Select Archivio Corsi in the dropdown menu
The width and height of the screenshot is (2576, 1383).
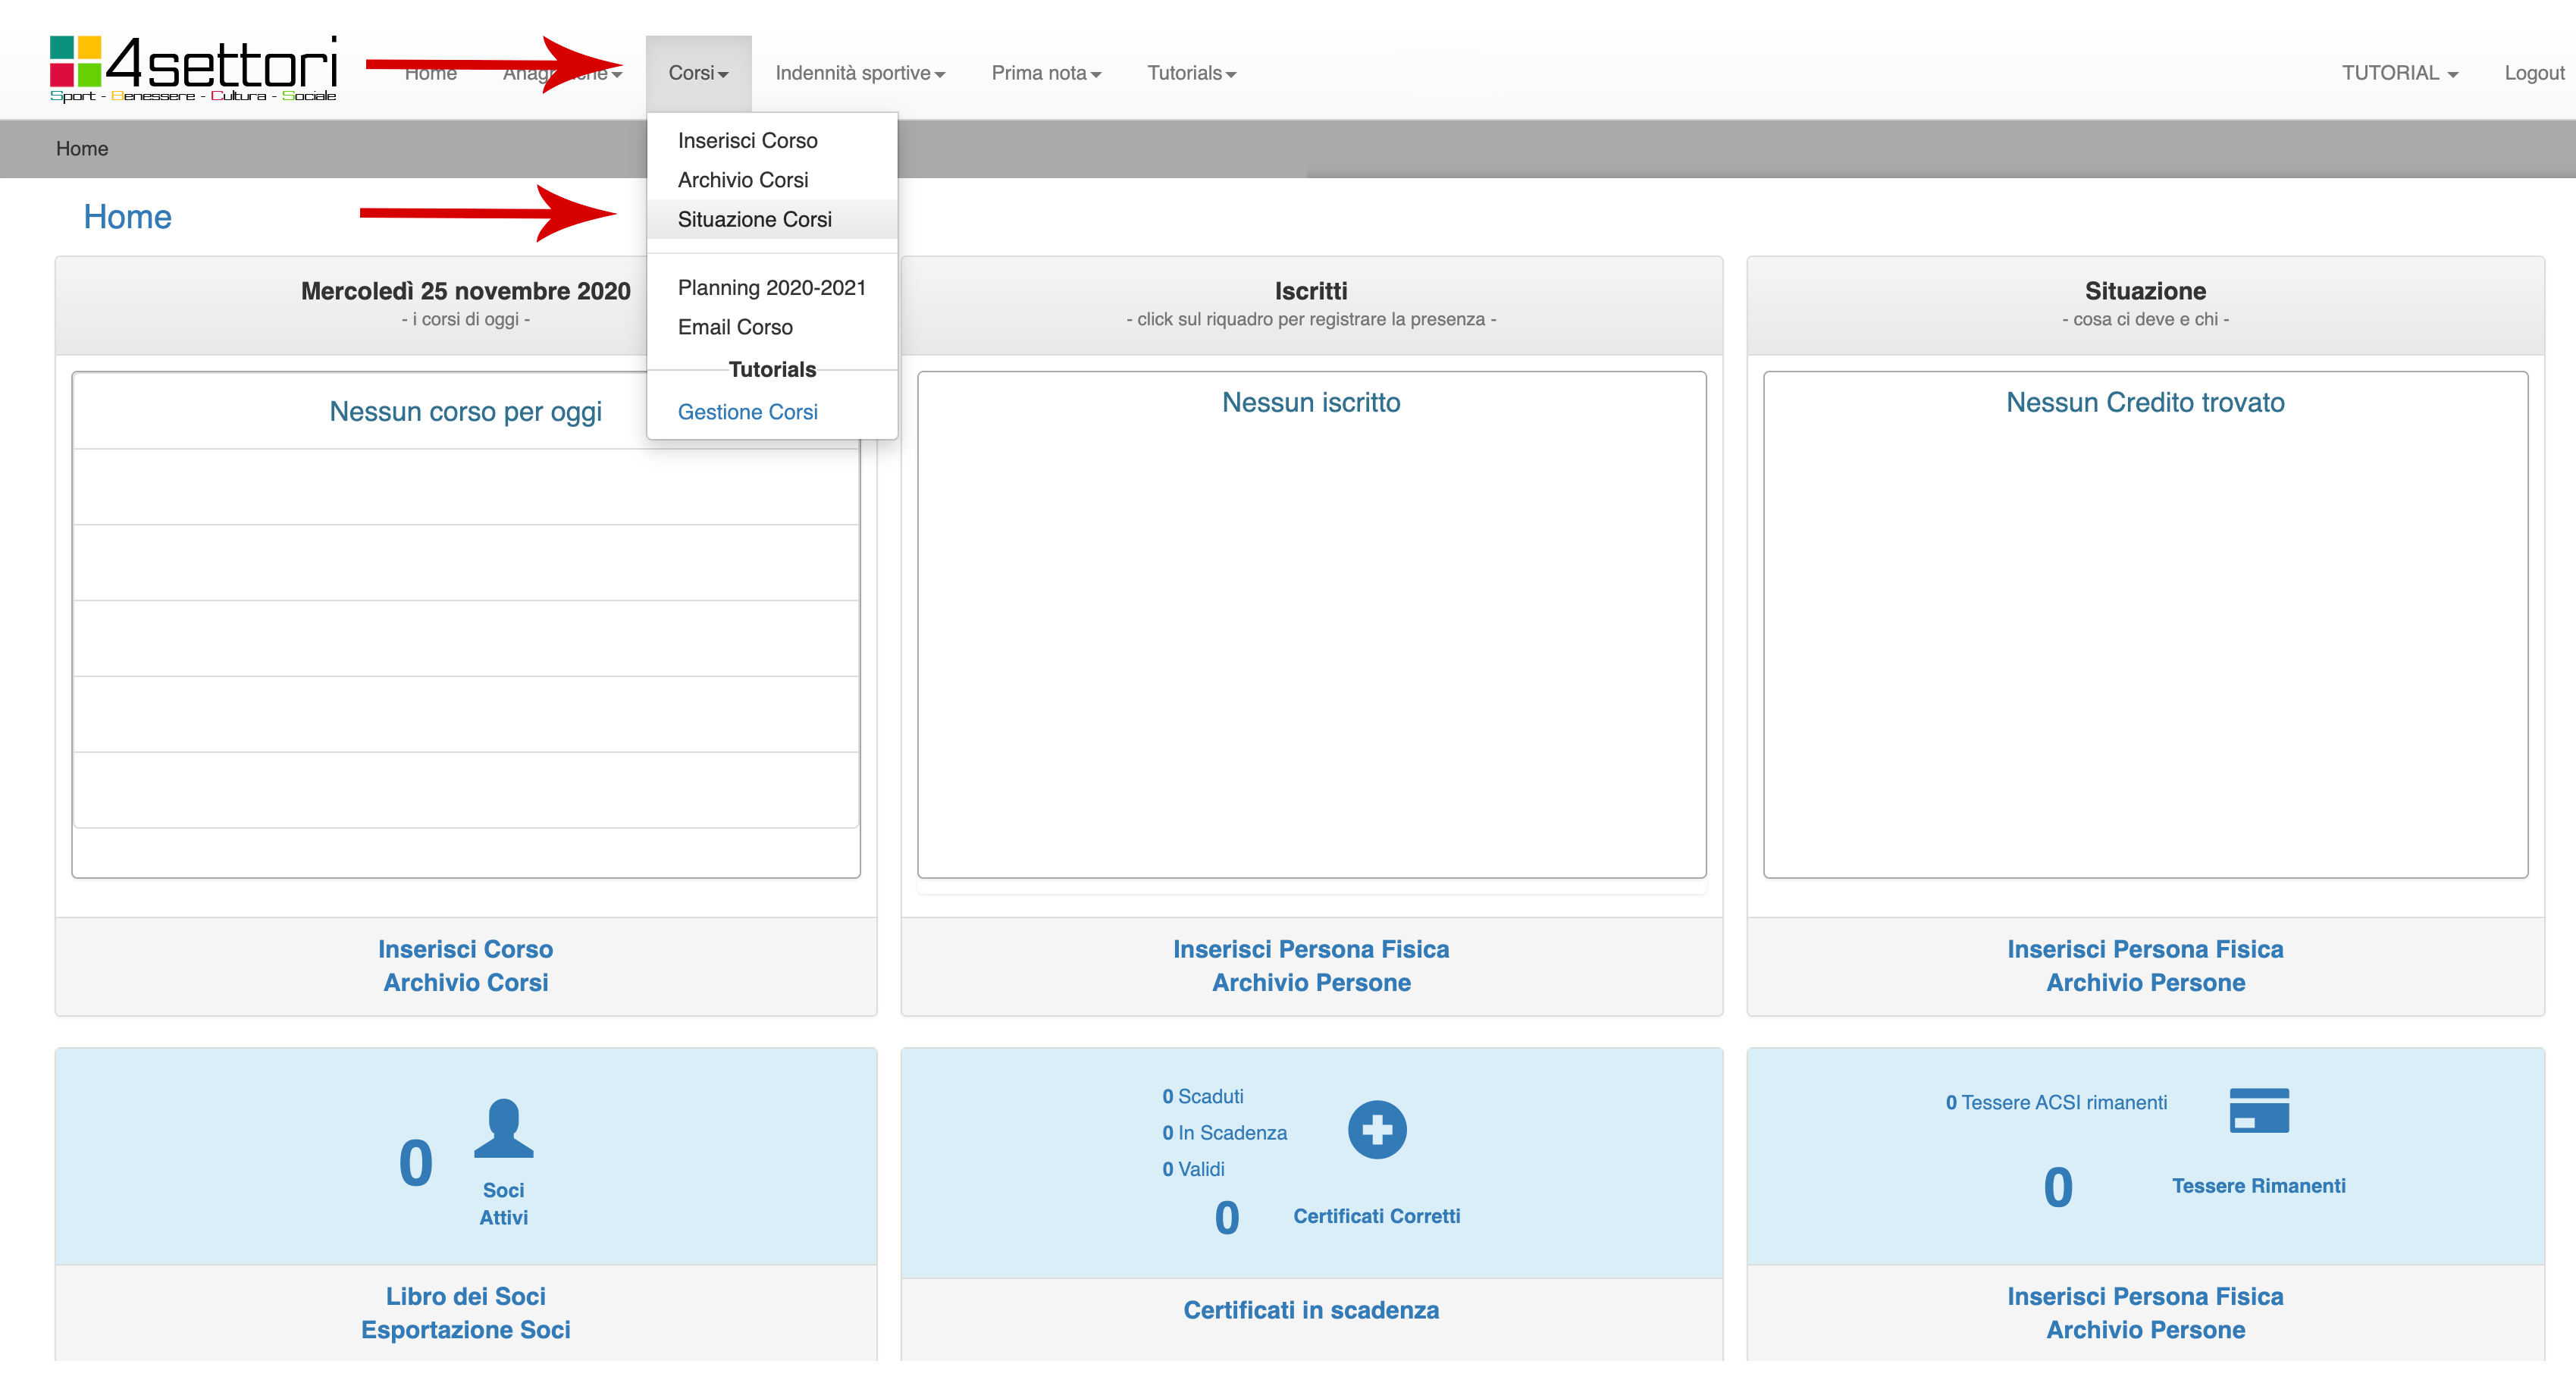tap(742, 180)
